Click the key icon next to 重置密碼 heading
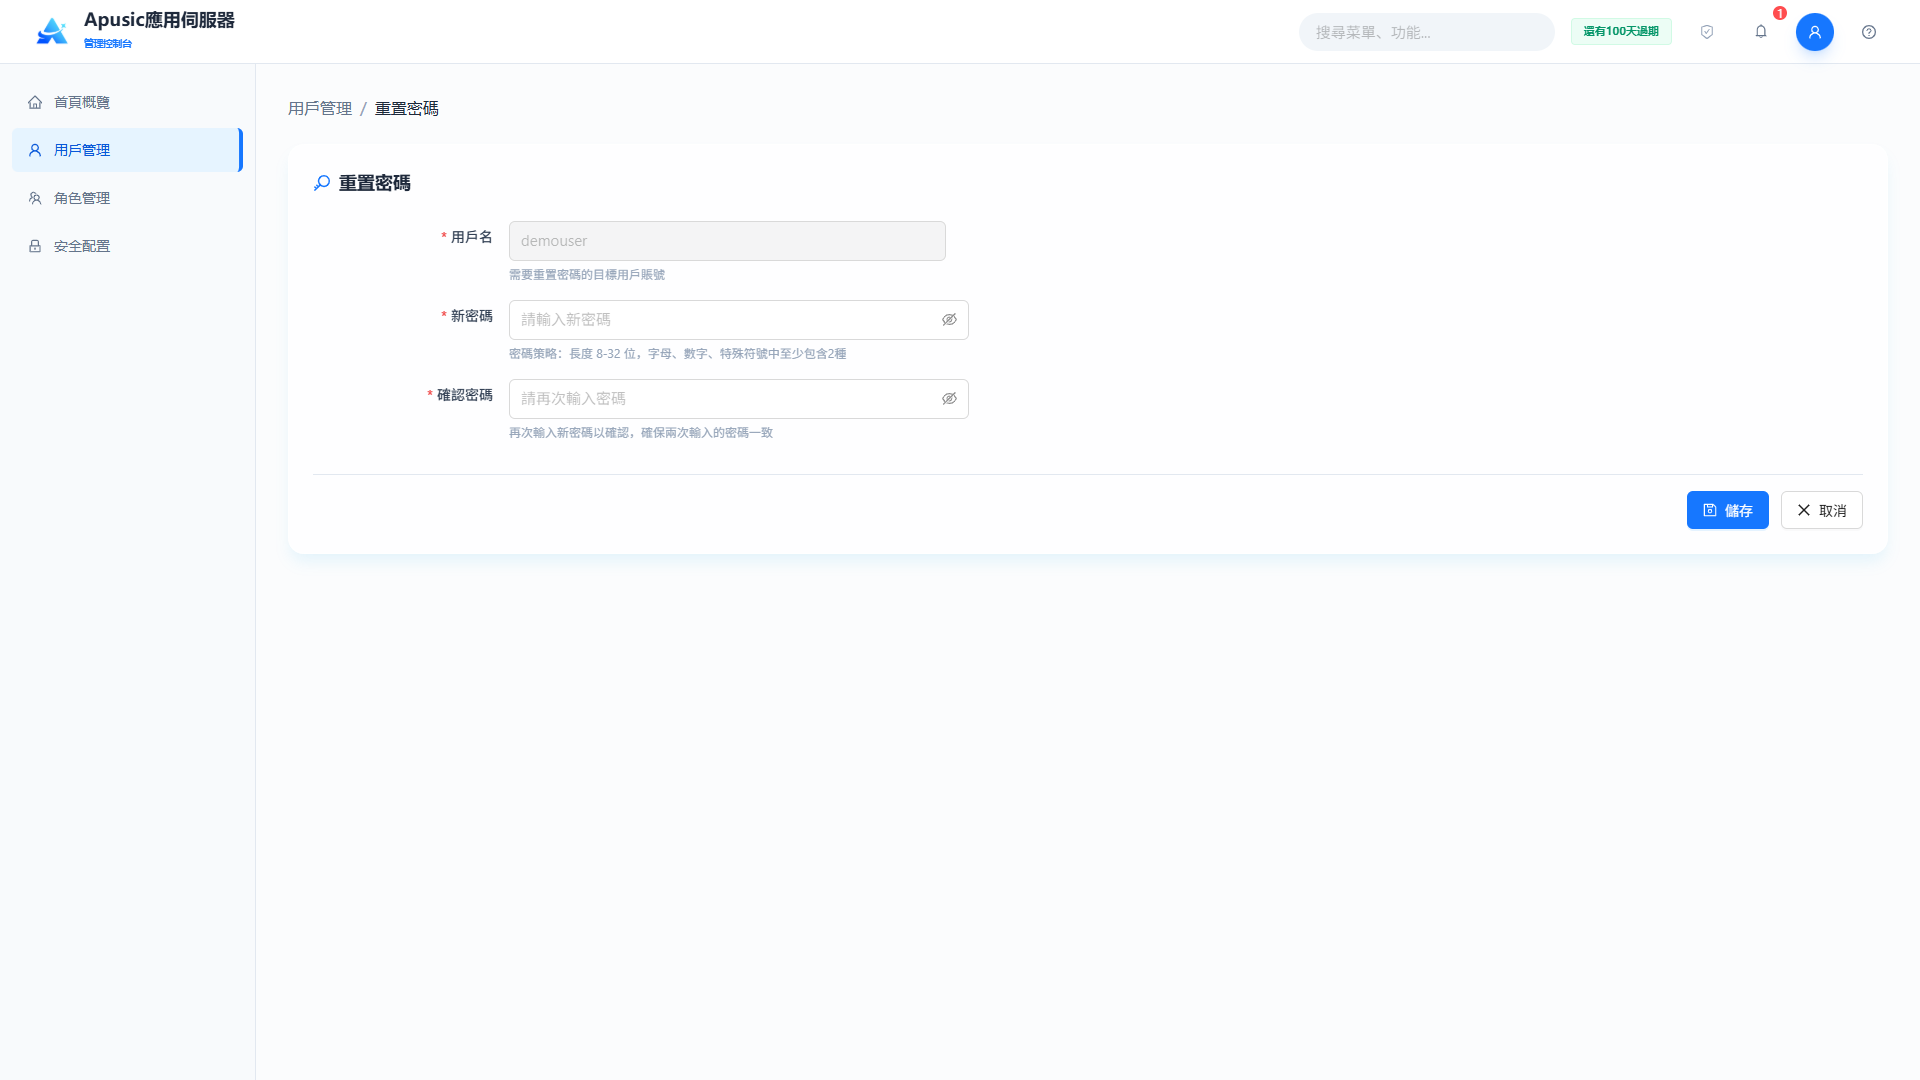This screenshot has width=1920, height=1080. click(322, 183)
